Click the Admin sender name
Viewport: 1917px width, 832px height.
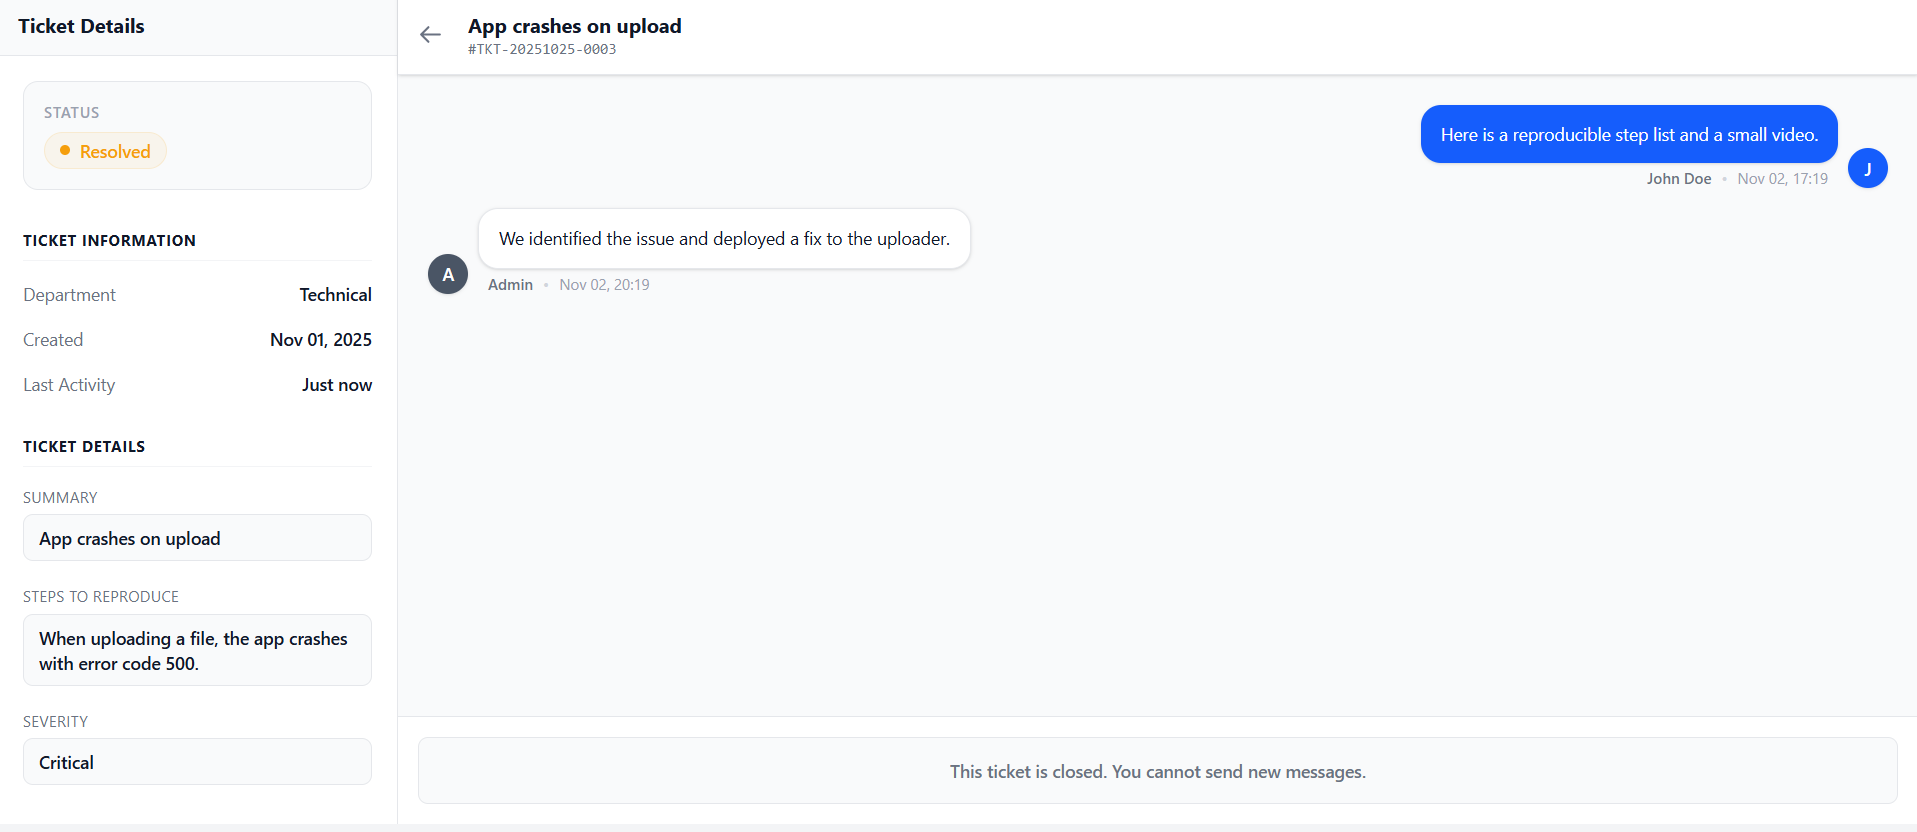point(510,285)
